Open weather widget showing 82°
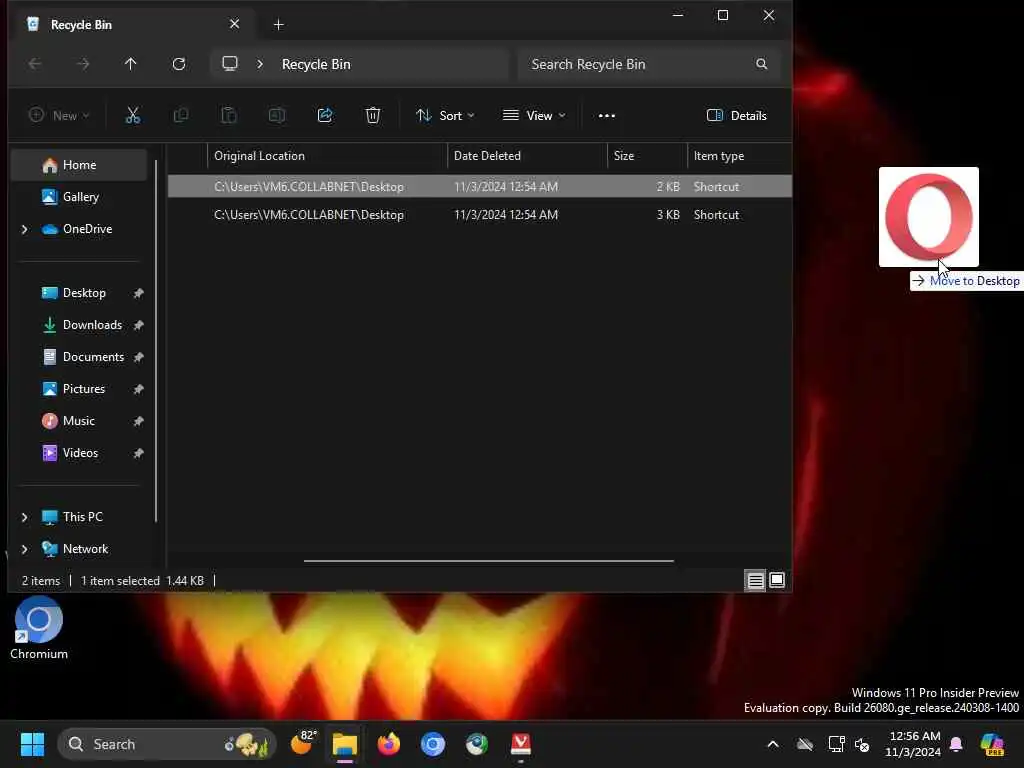This screenshot has height=768, width=1024. click(x=302, y=743)
